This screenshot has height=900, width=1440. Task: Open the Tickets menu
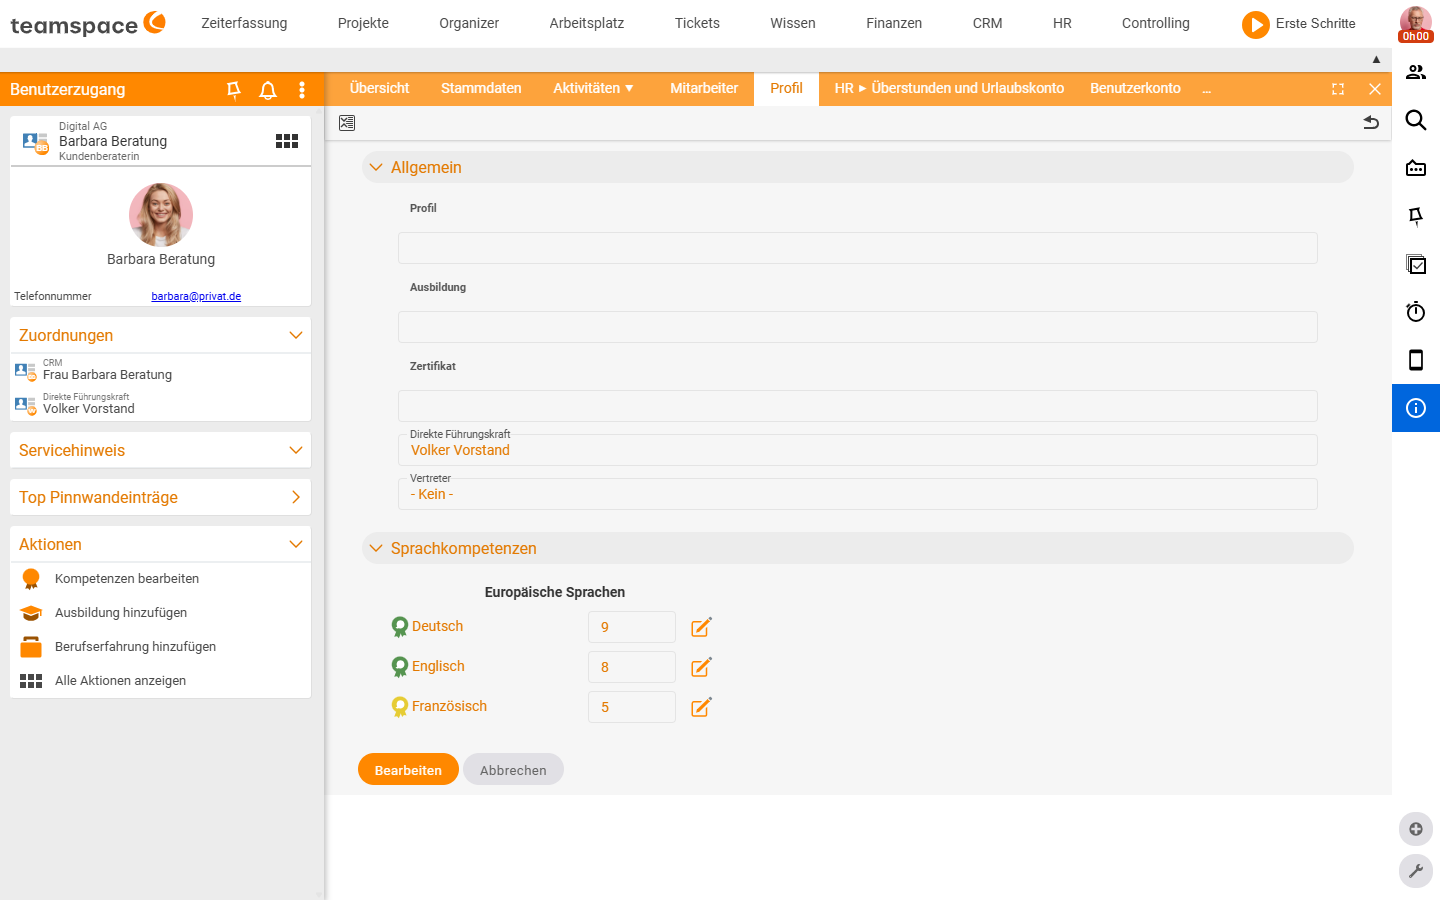click(x=697, y=23)
